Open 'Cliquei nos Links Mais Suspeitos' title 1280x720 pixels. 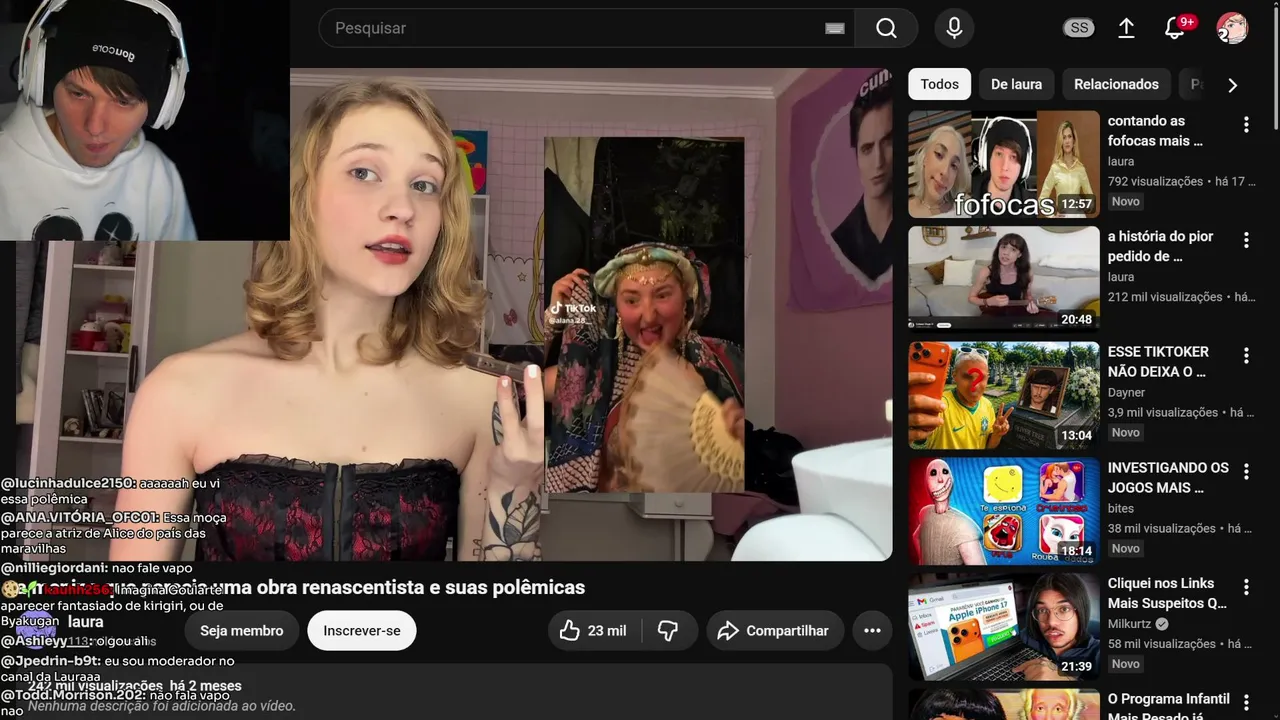click(x=1167, y=593)
